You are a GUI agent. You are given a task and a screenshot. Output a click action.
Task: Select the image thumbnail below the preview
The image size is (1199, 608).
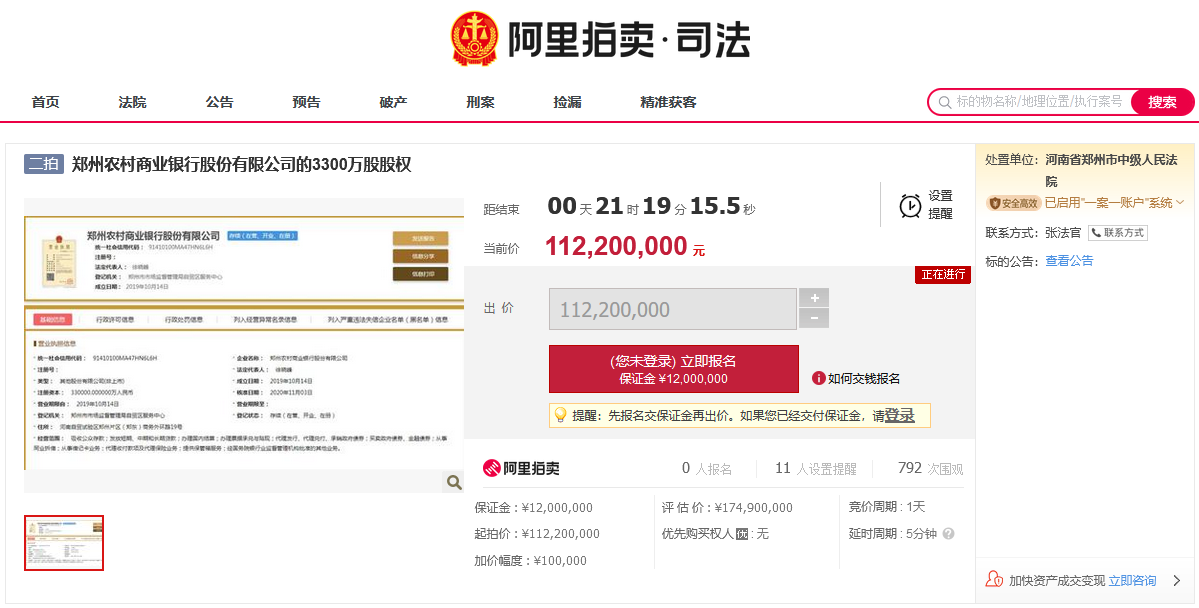coord(63,543)
